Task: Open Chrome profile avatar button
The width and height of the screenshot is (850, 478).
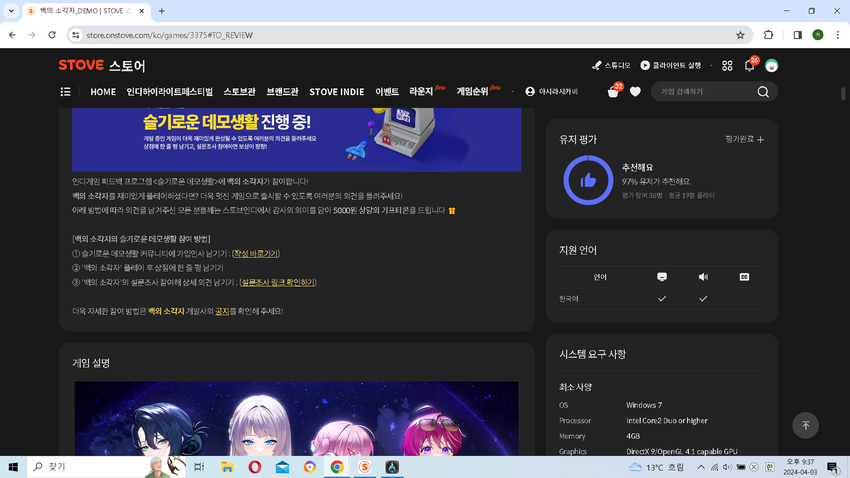Action: click(x=818, y=35)
